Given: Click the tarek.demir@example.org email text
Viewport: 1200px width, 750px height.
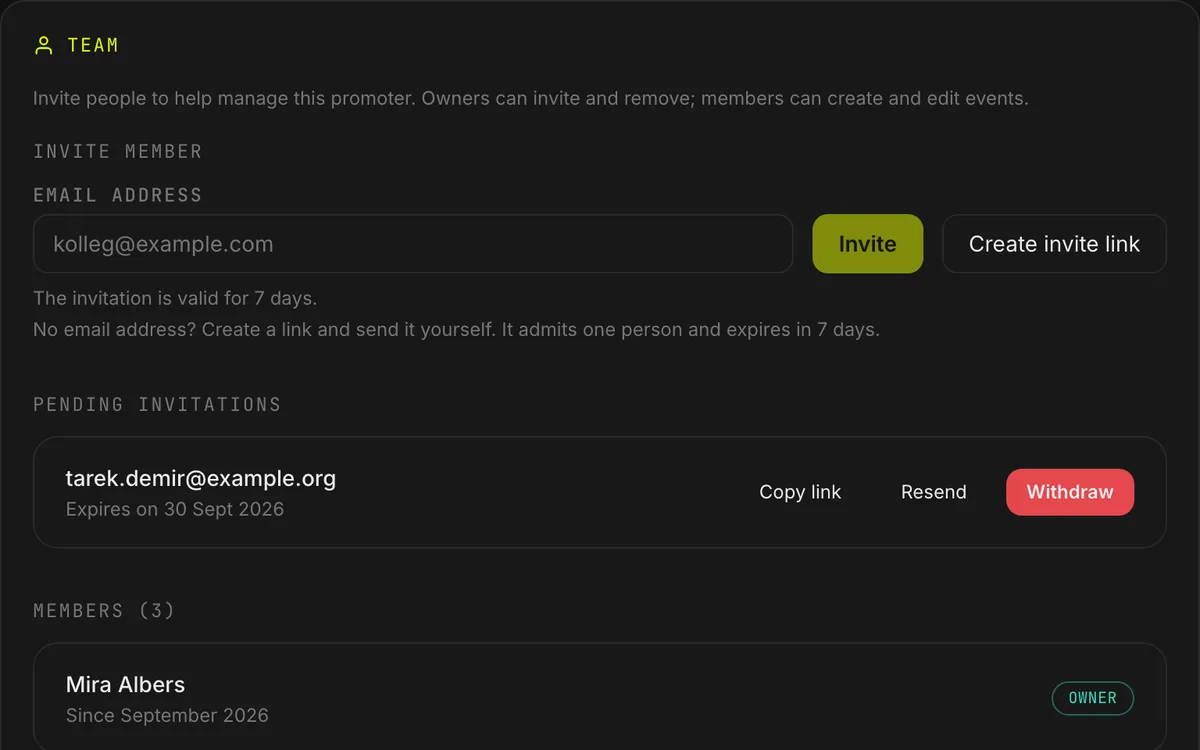Looking at the screenshot, I should (201, 479).
